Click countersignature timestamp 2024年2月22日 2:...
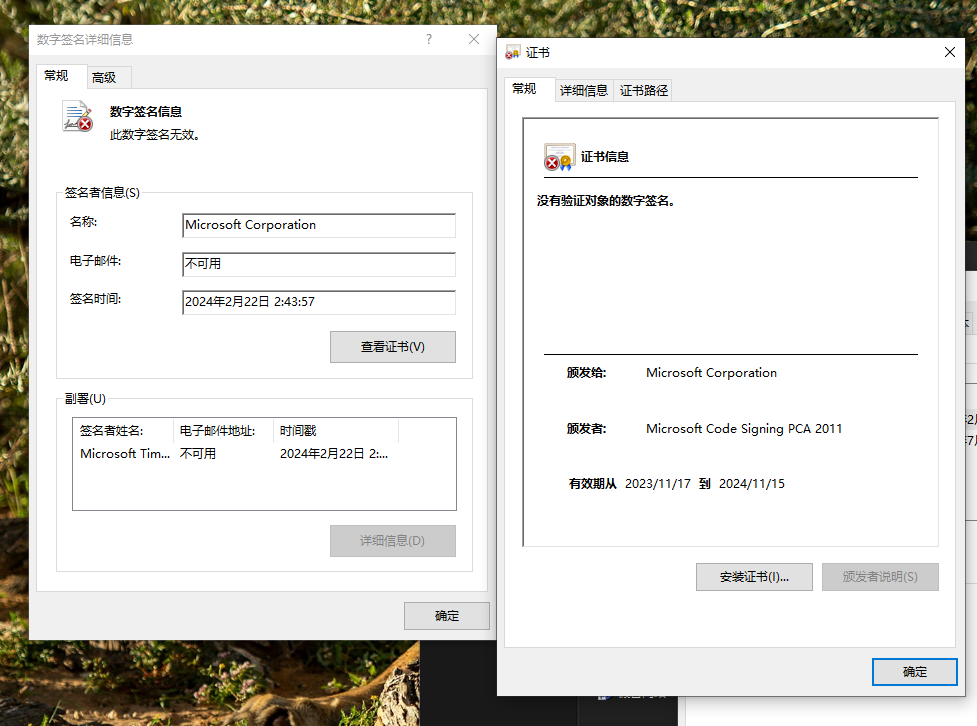 334,454
